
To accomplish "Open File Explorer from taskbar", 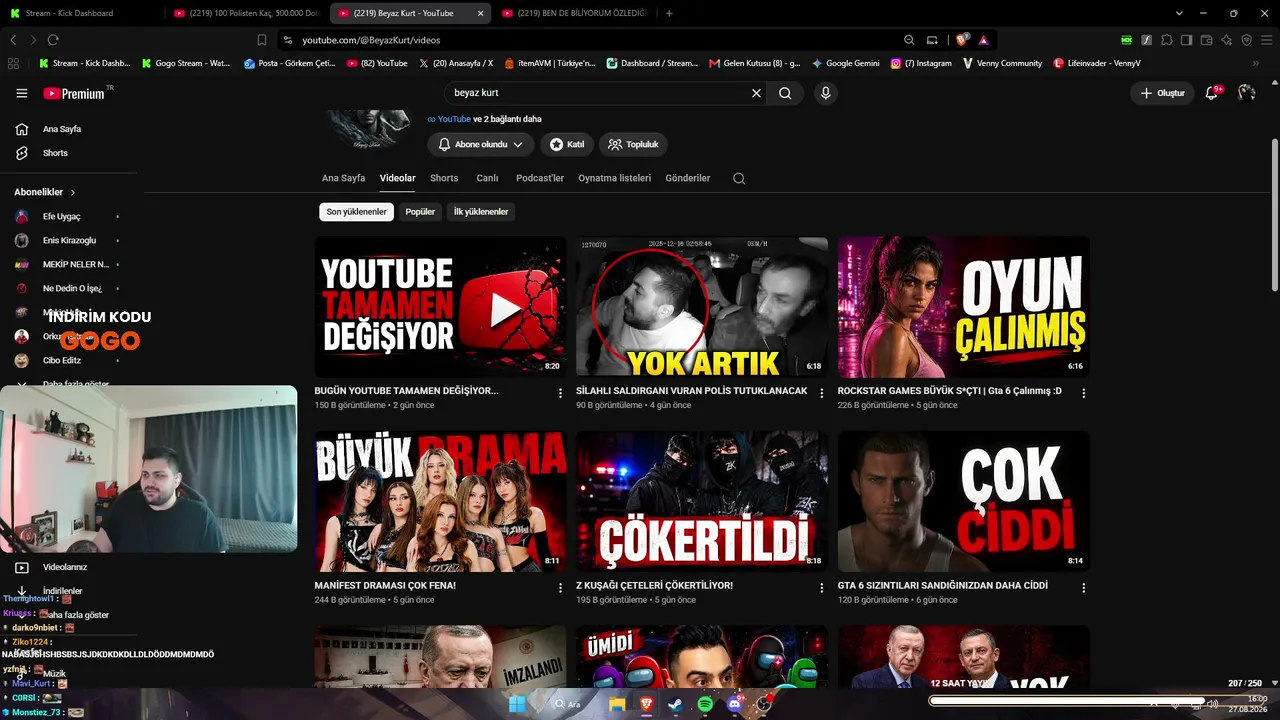I will point(617,704).
